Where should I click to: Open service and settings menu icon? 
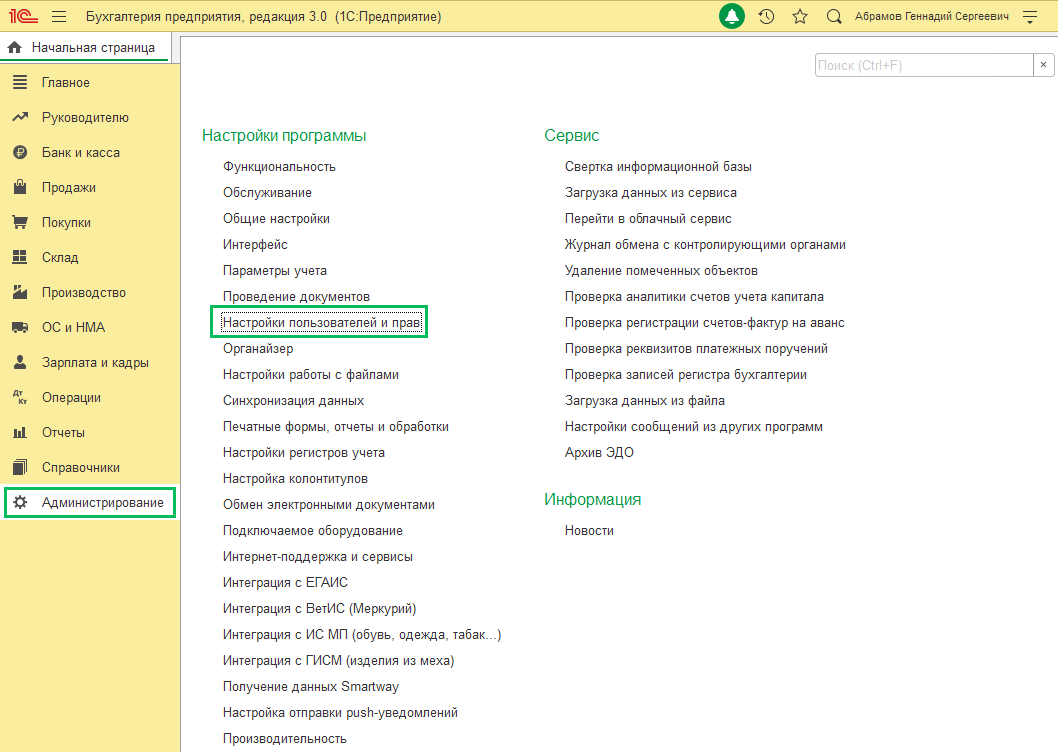pyautogui.click(x=1030, y=17)
